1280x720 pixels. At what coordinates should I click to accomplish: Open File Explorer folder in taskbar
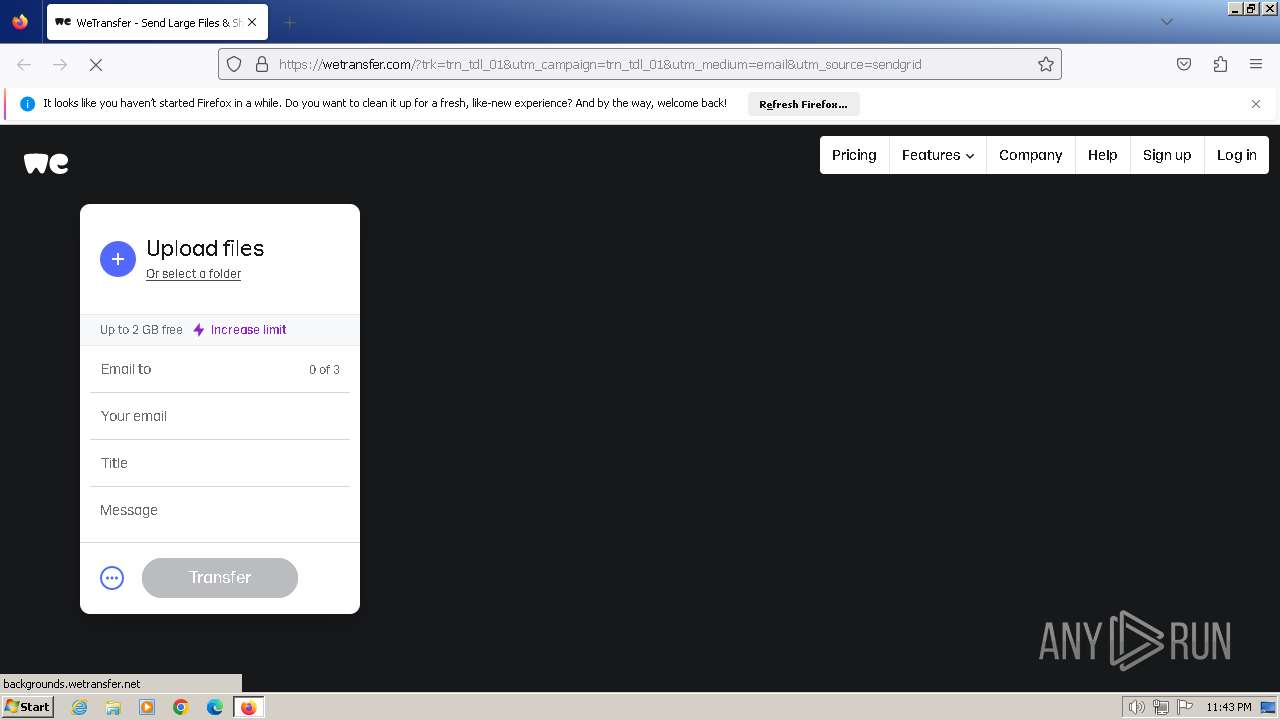pyautogui.click(x=113, y=707)
